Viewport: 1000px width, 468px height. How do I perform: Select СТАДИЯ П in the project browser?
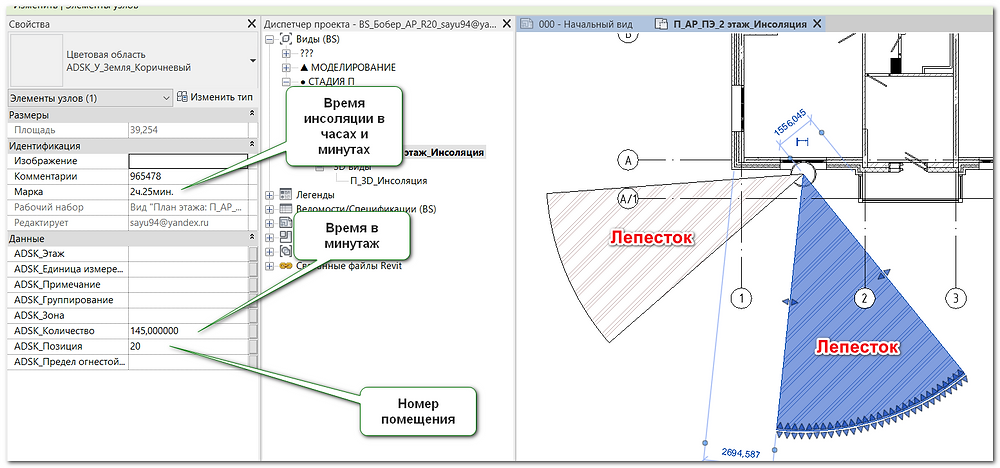click(332, 82)
